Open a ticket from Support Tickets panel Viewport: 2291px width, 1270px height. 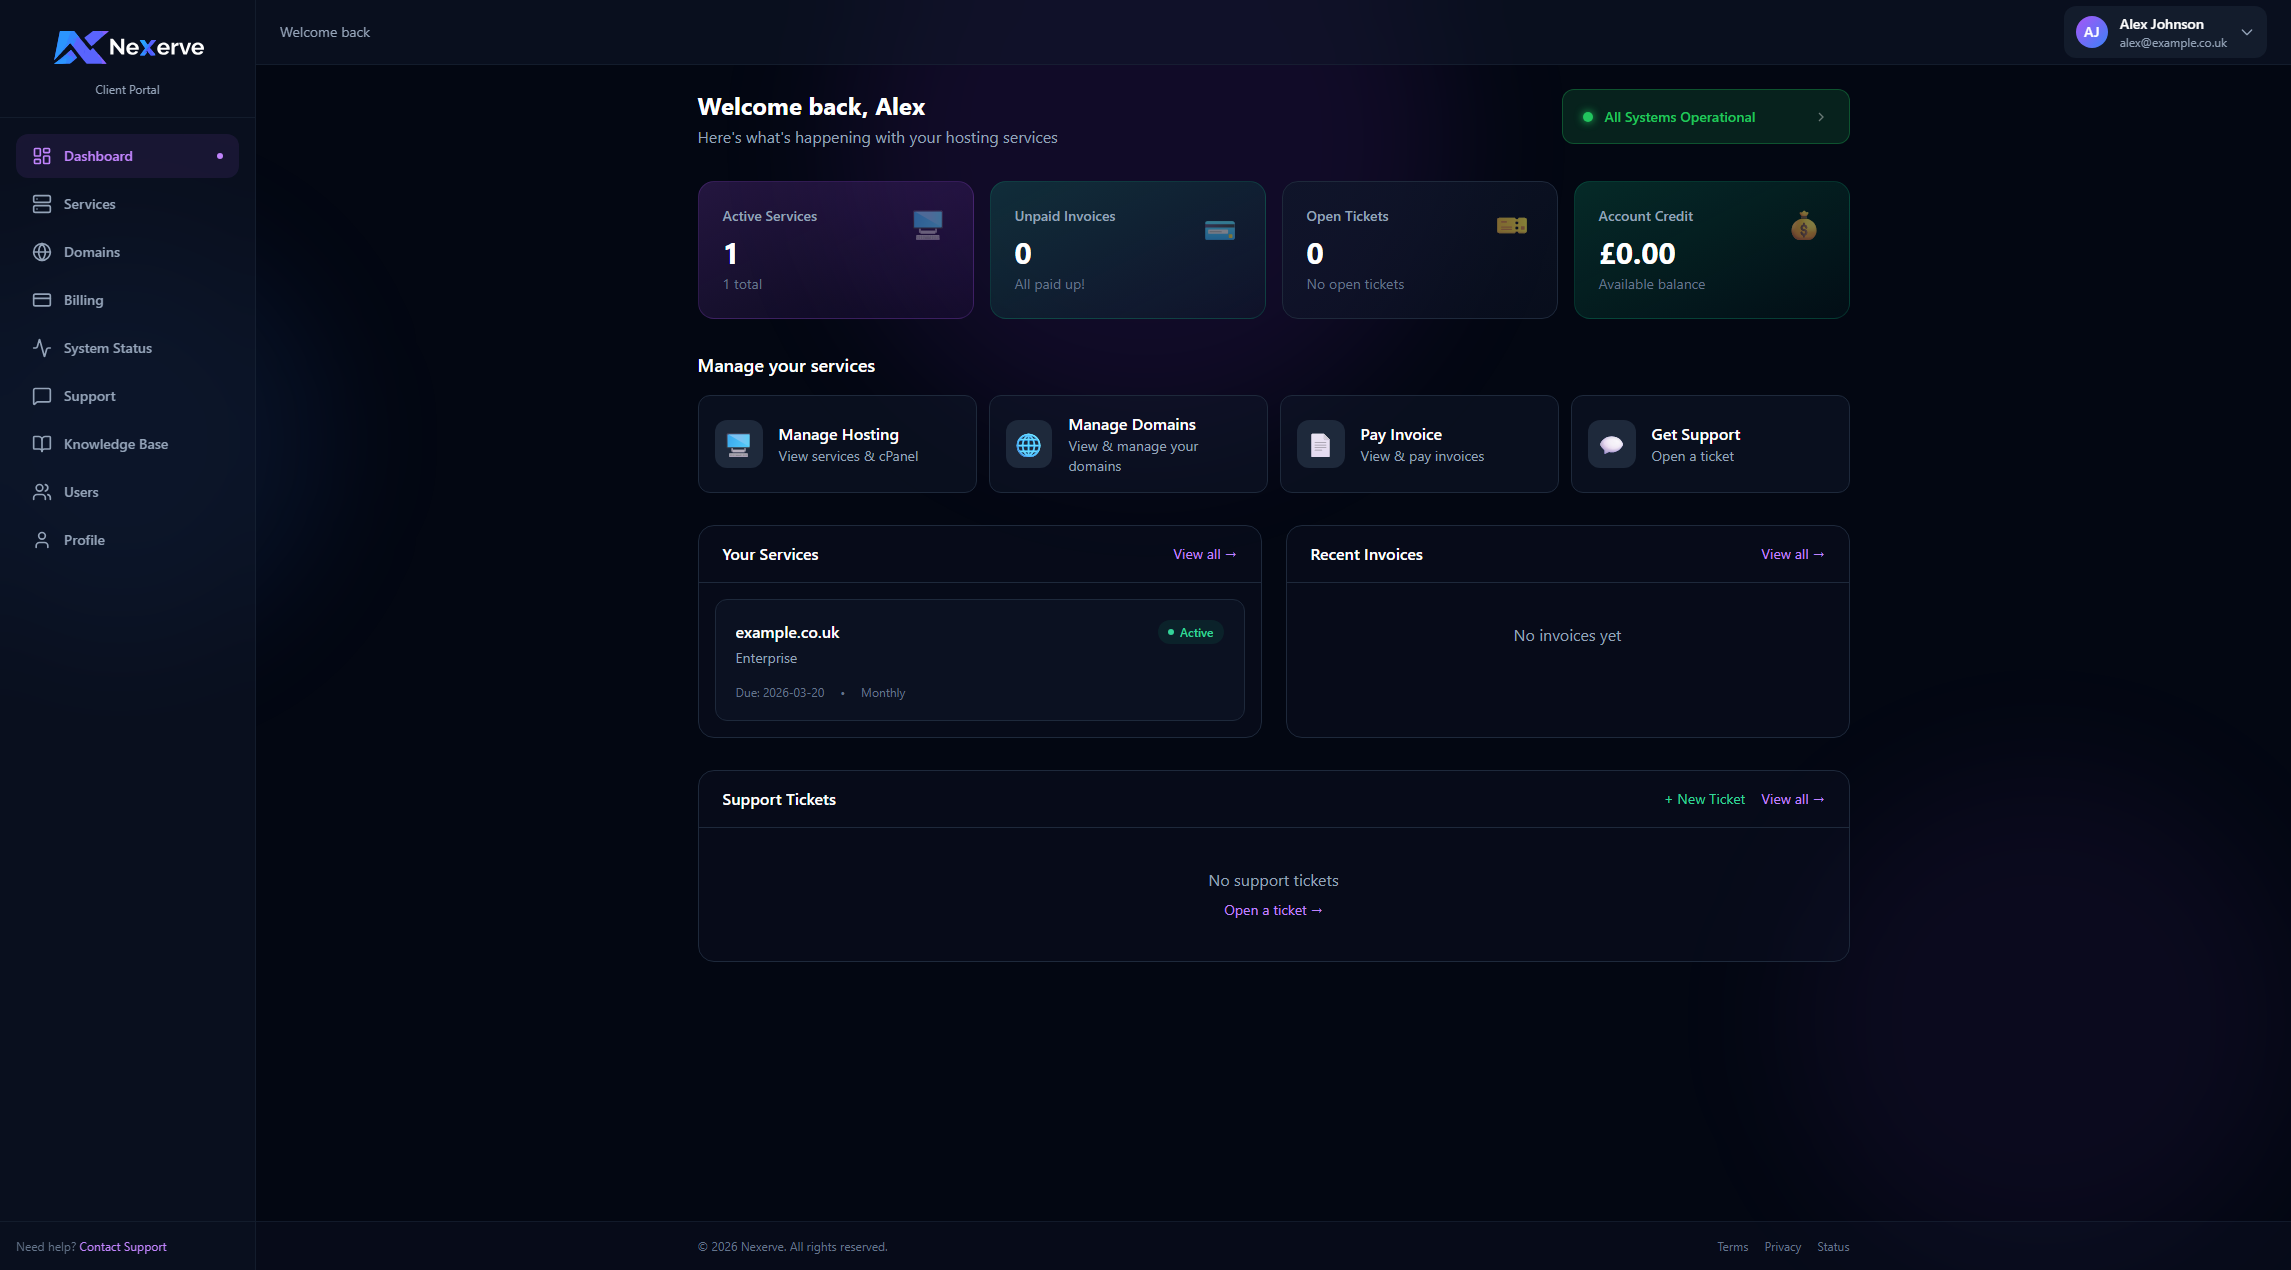(1272, 910)
